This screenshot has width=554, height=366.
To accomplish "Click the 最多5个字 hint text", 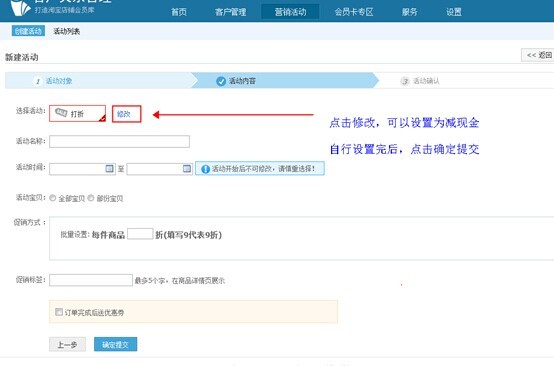I will 180,281.
